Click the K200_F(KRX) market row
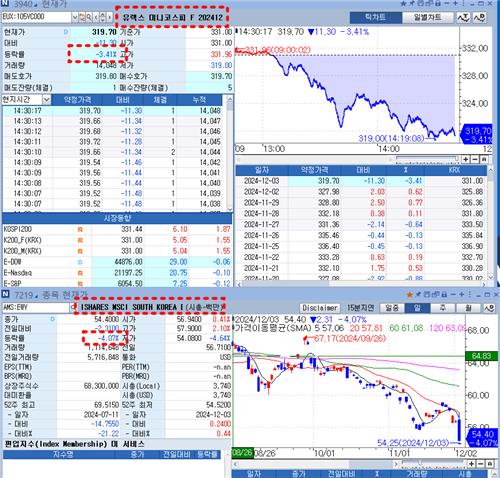 click(x=117, y=240)
